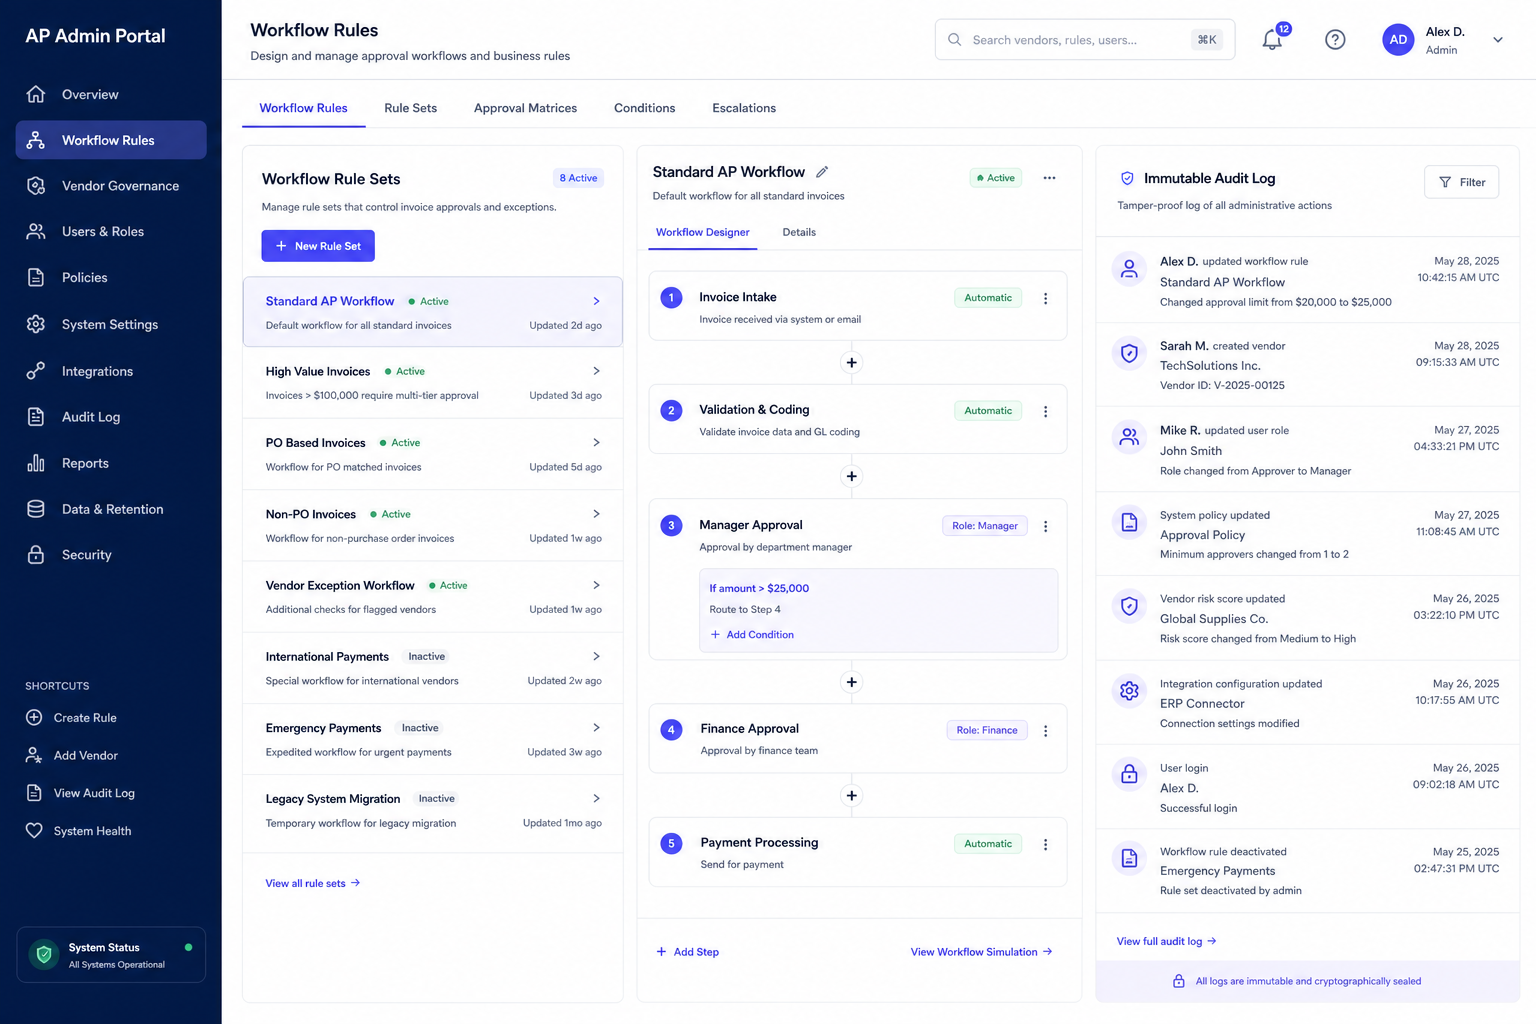
Task: Click the Overview home icon in the sidebar
Action: click(36, 94)
